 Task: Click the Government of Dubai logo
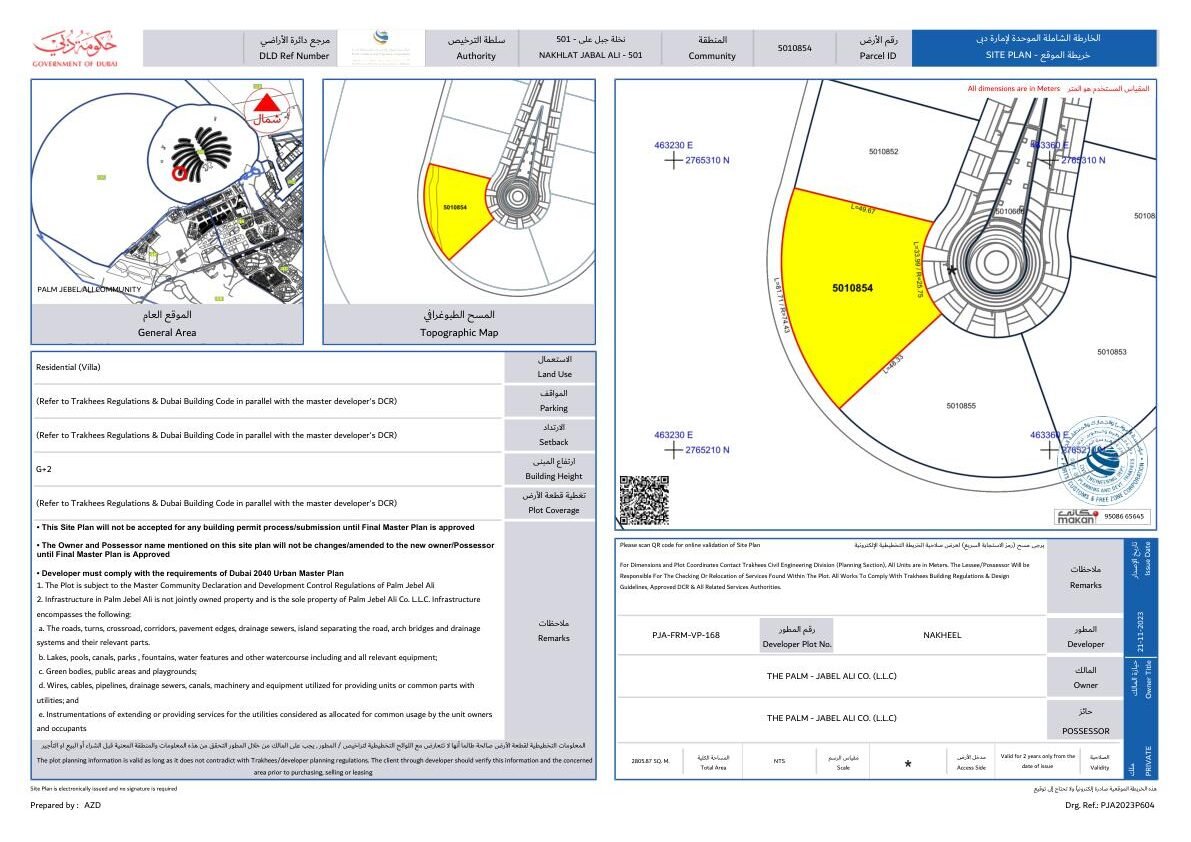point(75,48)
